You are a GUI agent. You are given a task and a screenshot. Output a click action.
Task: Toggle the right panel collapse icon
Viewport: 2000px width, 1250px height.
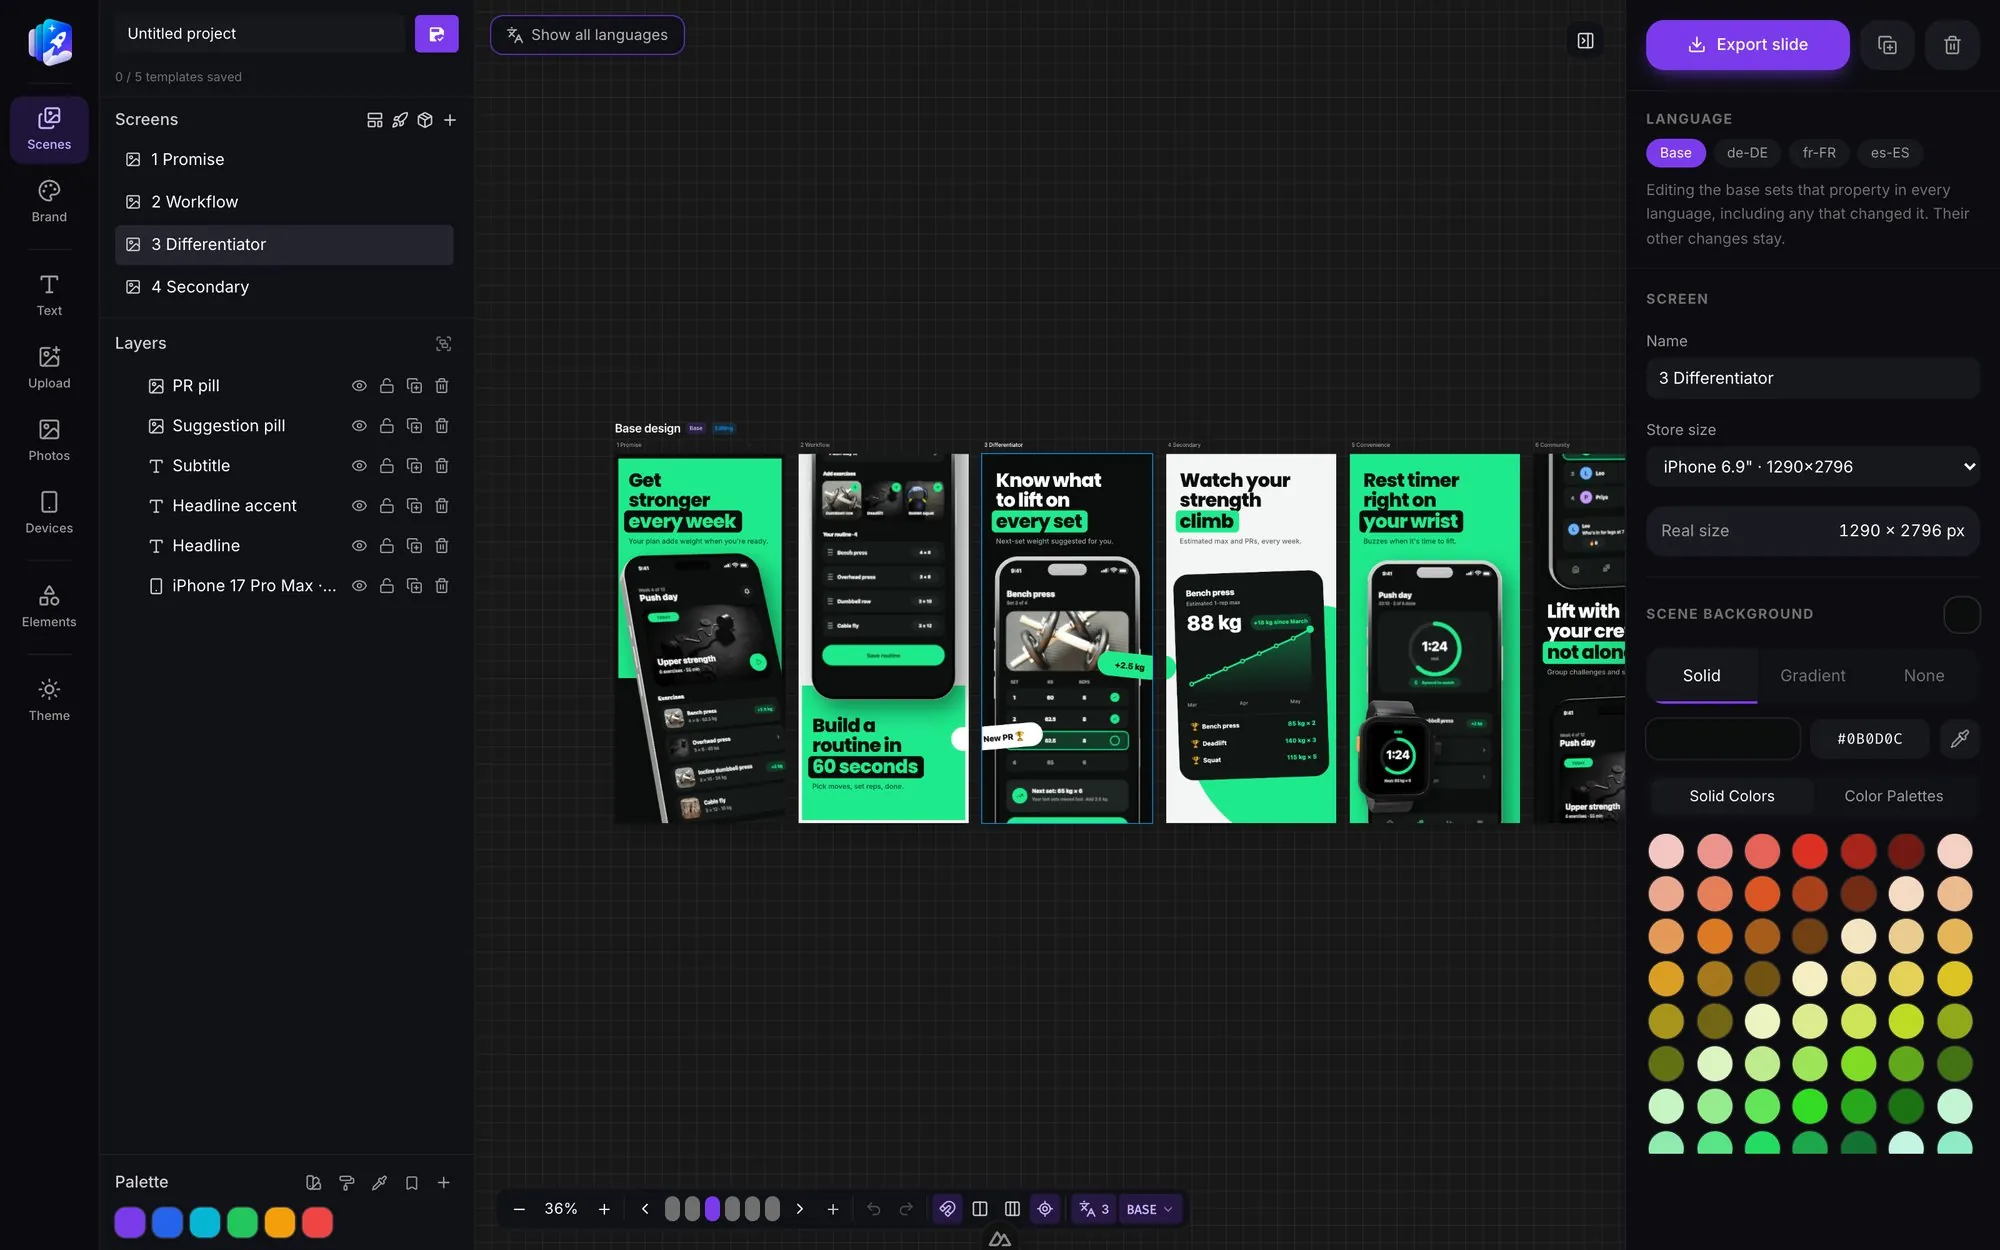coord(1585,41)
